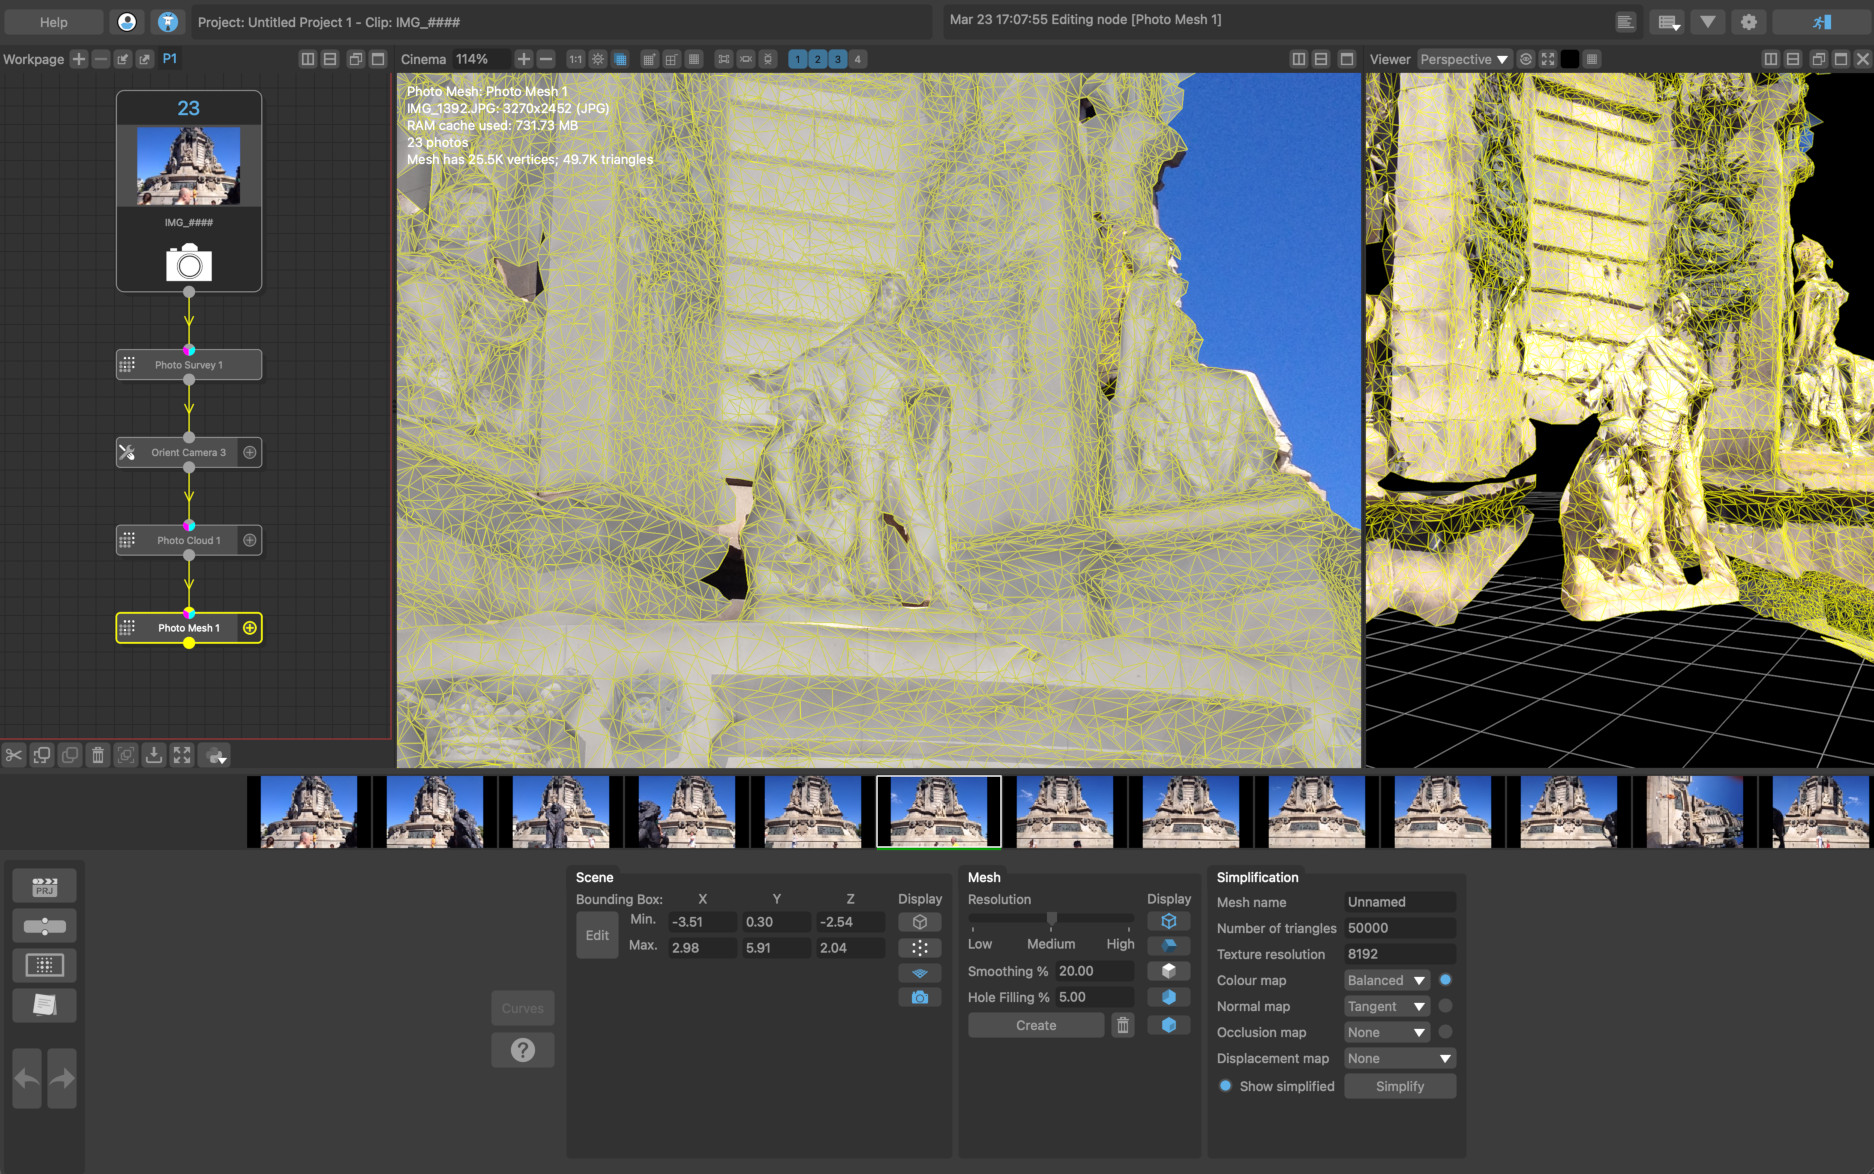Toggle the blue grid display icon in Cinema
This screenshot has width=1874, height=1174.
pos(621,59)
